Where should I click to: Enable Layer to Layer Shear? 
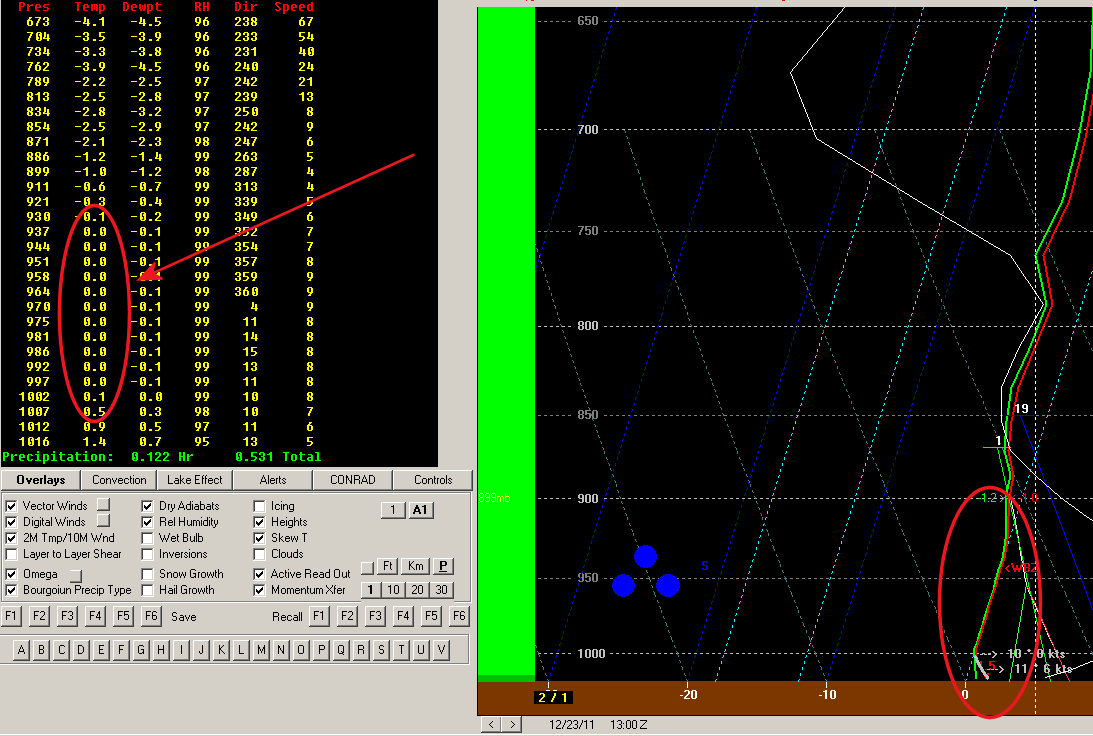pyautogui.click(x=11, y=554)
